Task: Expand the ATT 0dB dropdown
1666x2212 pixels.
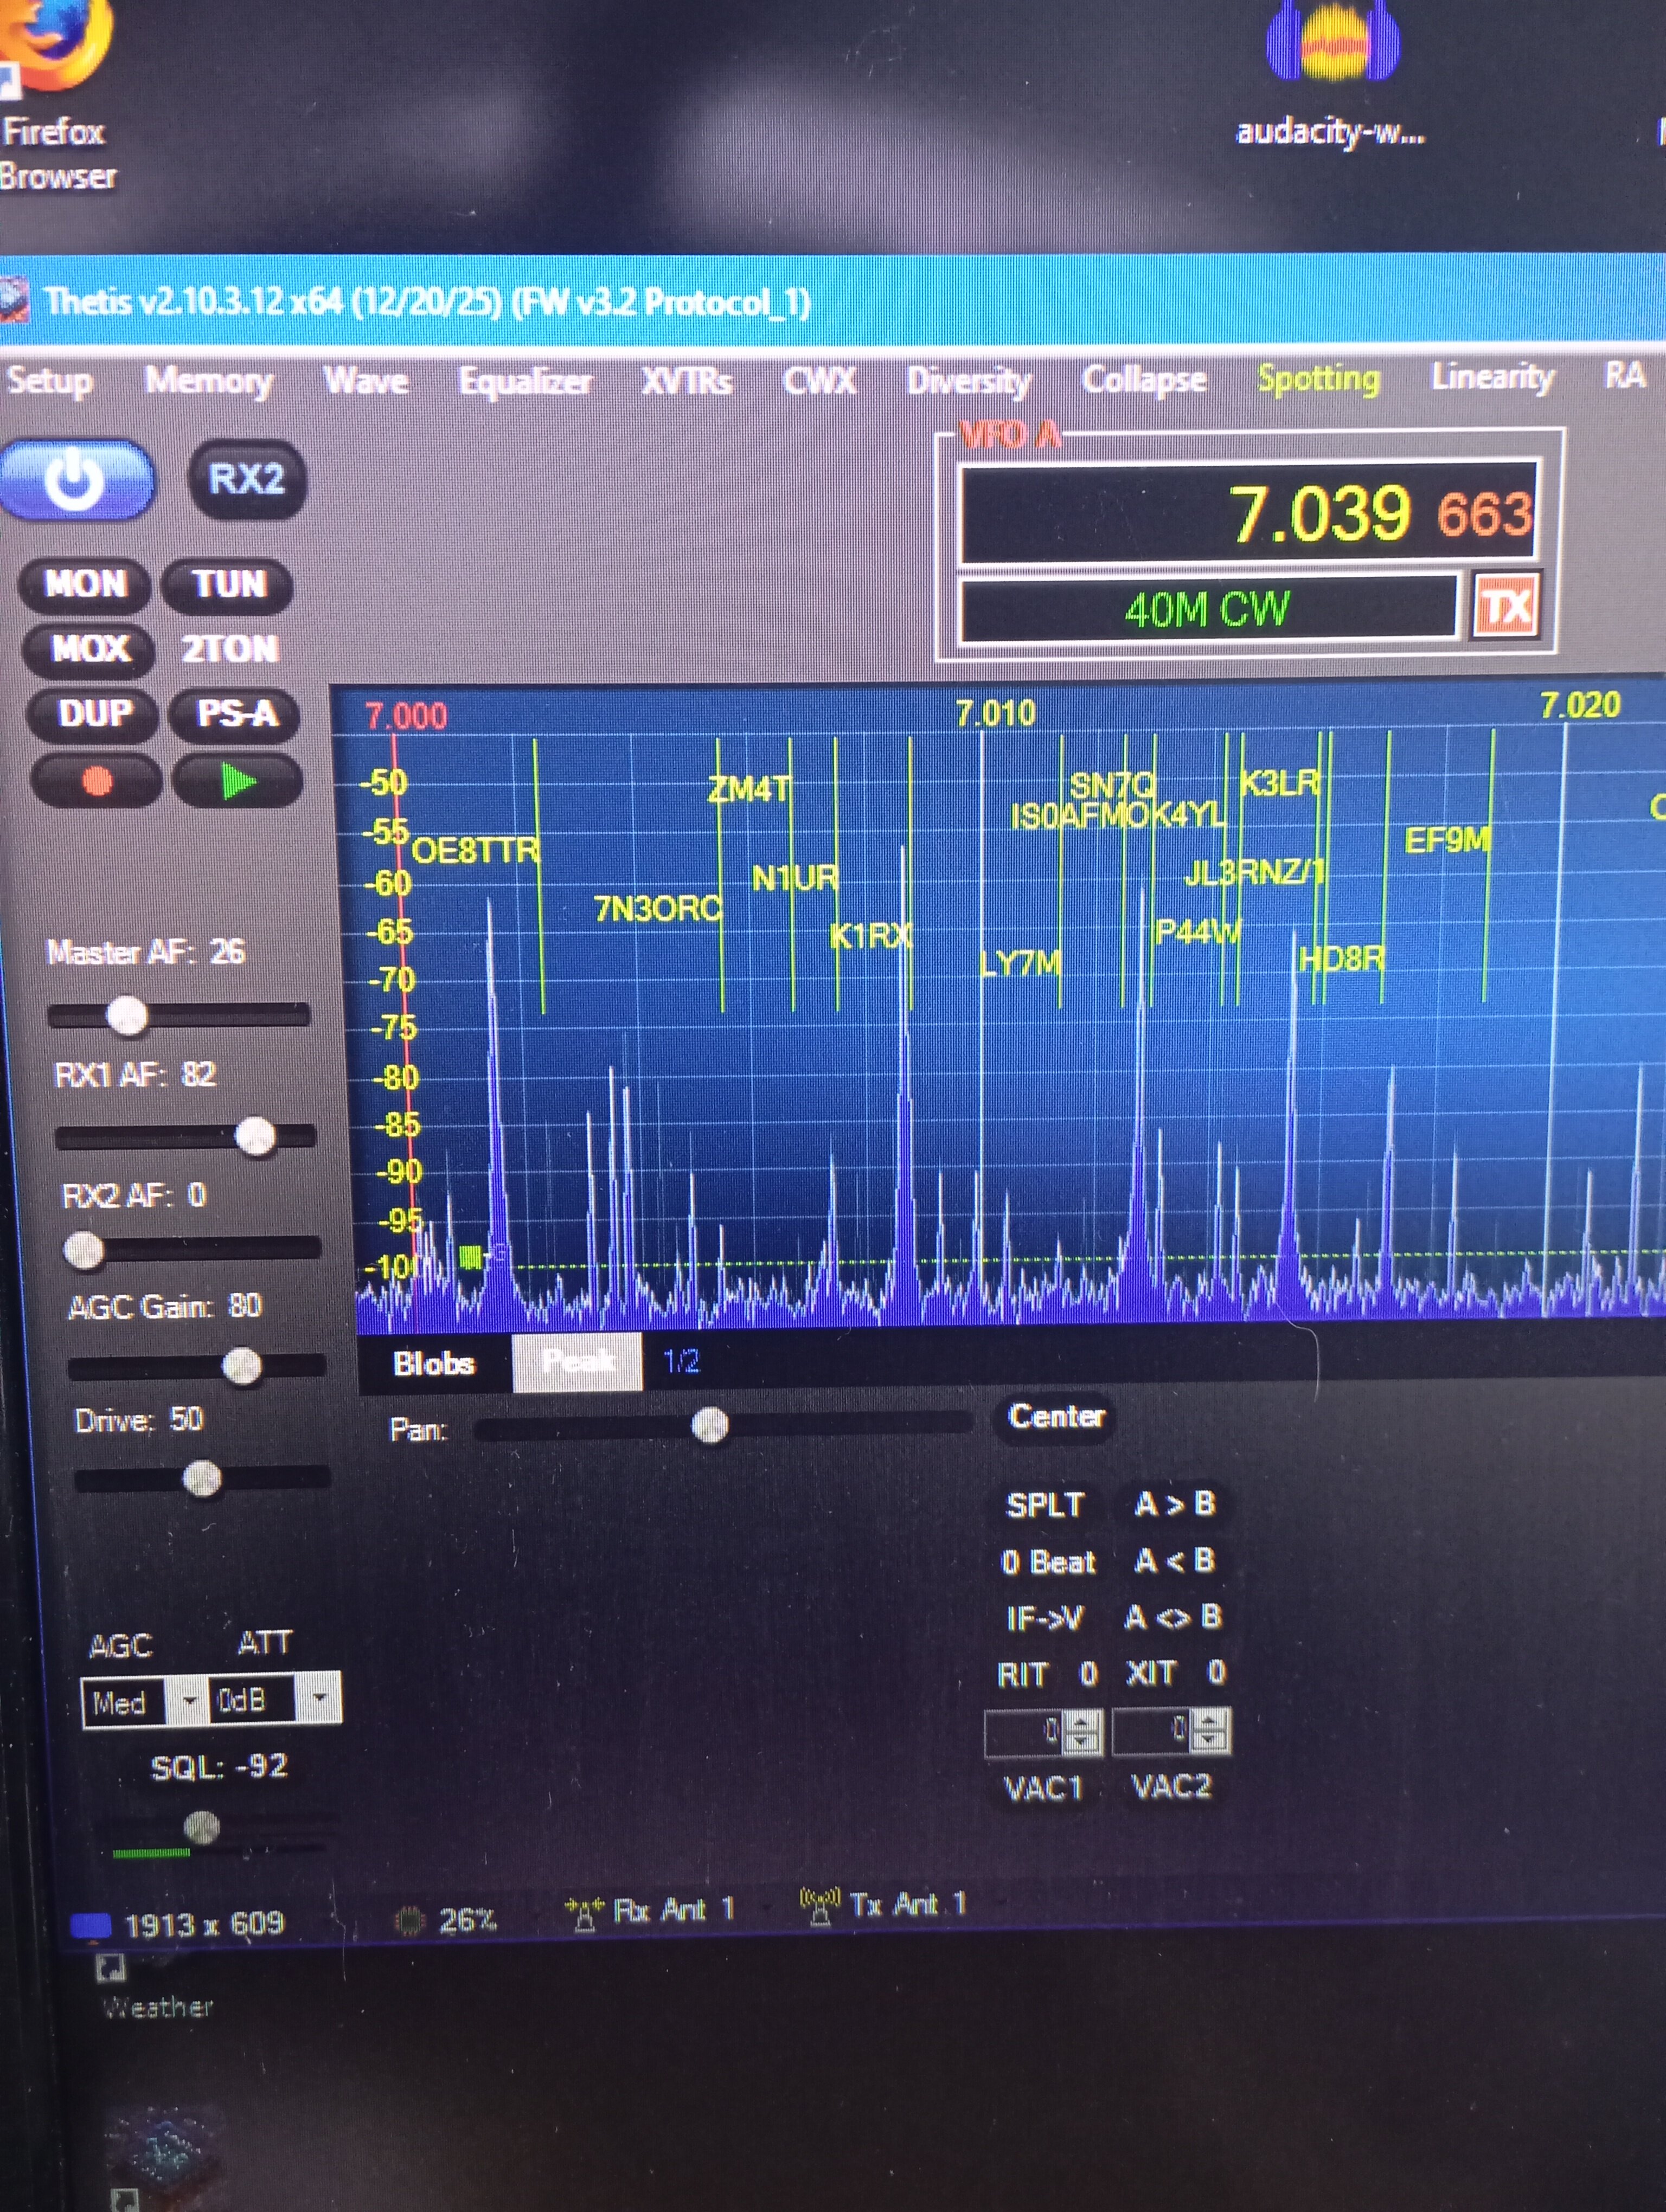Action: pos(319,1697)
